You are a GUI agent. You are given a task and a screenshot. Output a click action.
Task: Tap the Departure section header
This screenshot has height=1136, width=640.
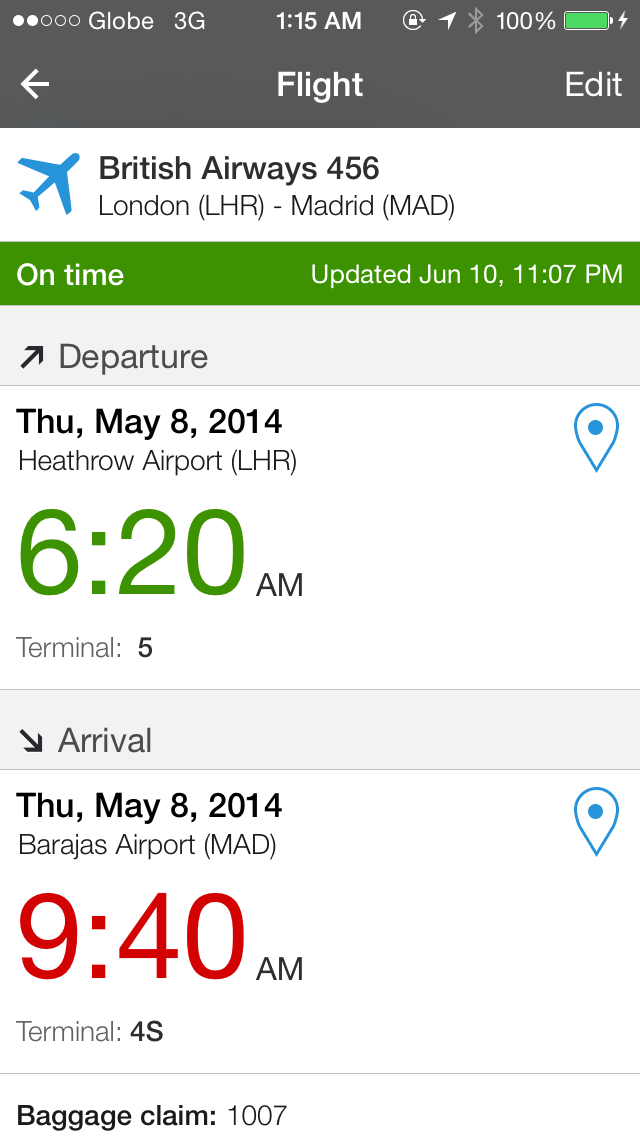133,357
